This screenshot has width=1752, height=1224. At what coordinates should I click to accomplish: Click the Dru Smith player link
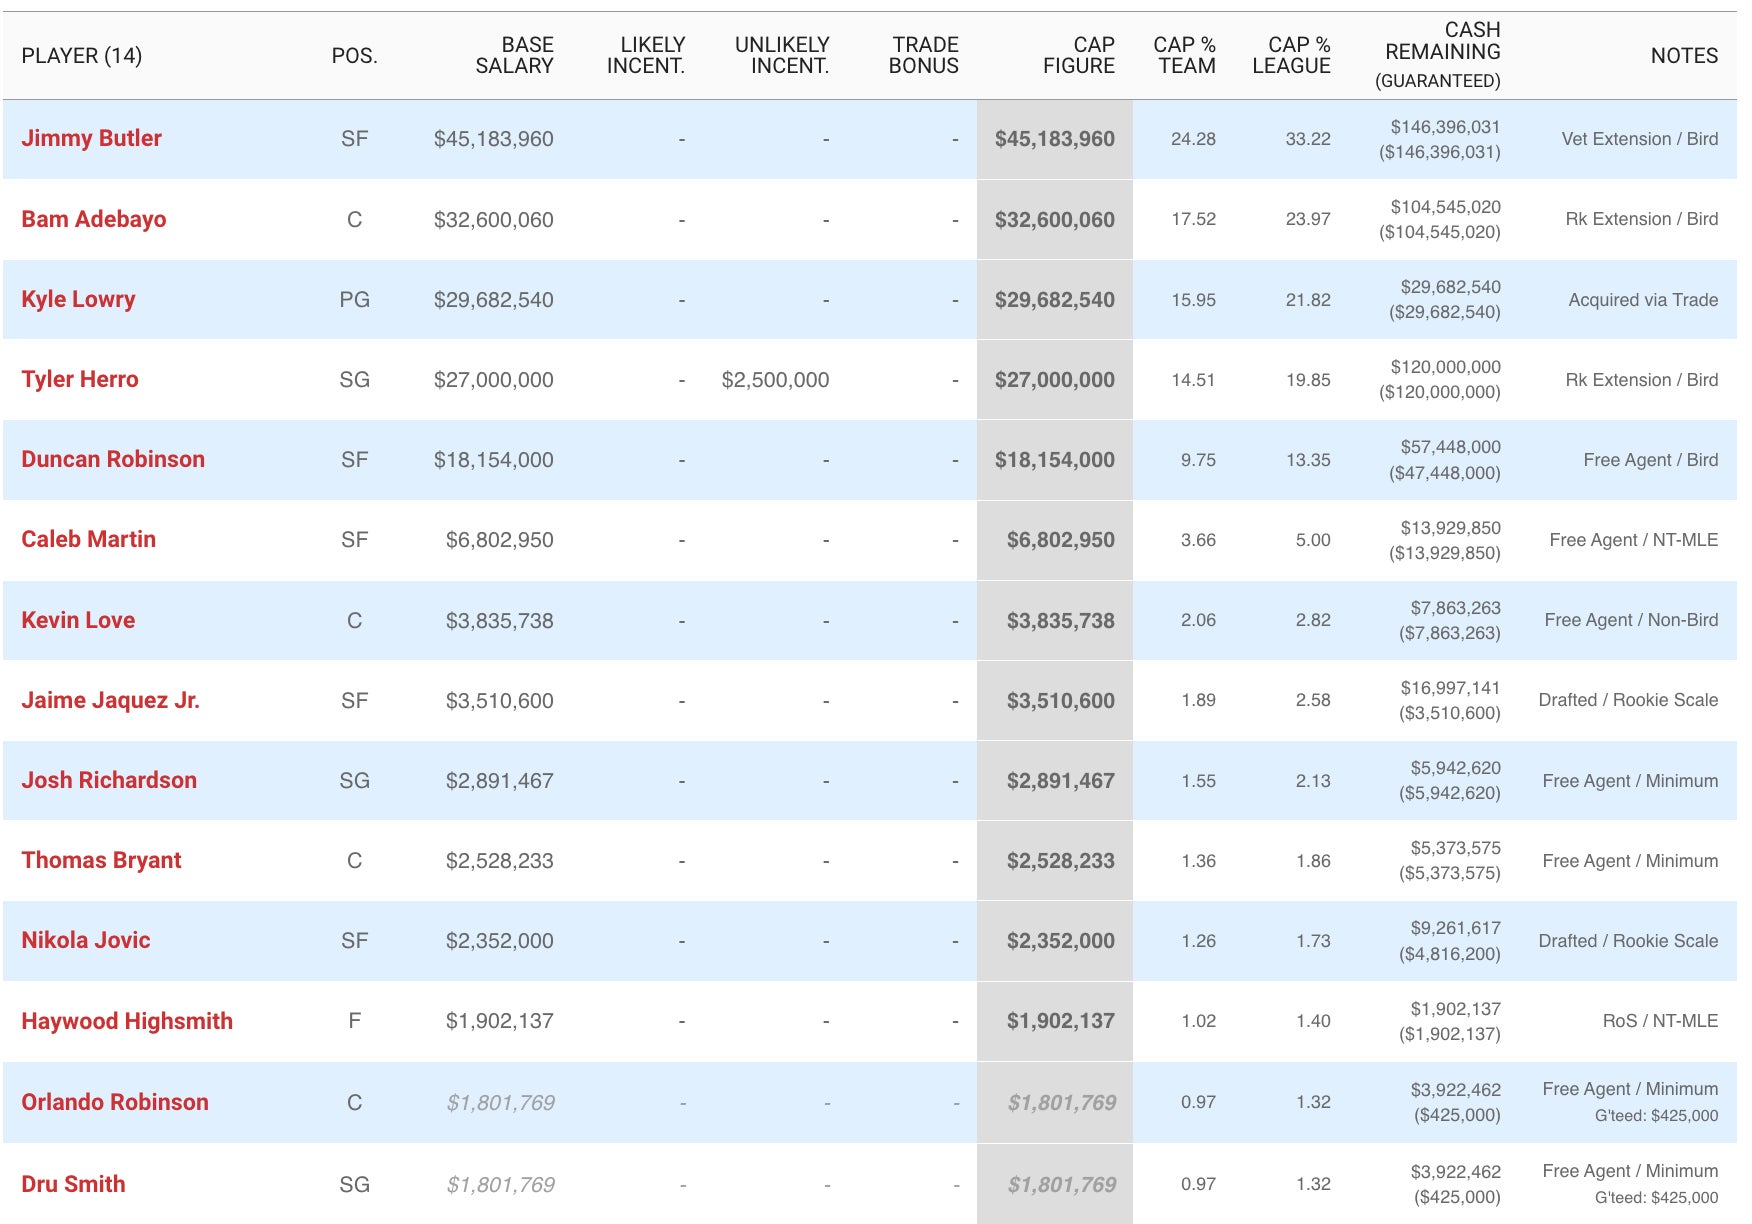click(x=73, y=1184)
